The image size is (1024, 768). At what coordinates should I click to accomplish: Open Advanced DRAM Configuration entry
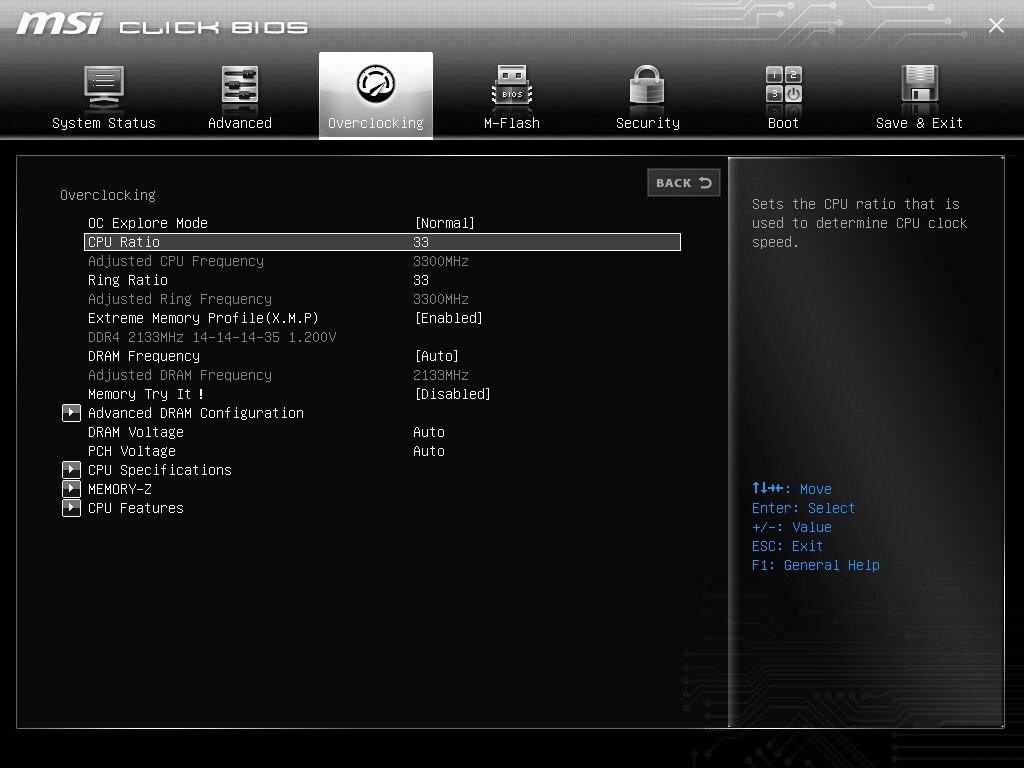point(196,413)
